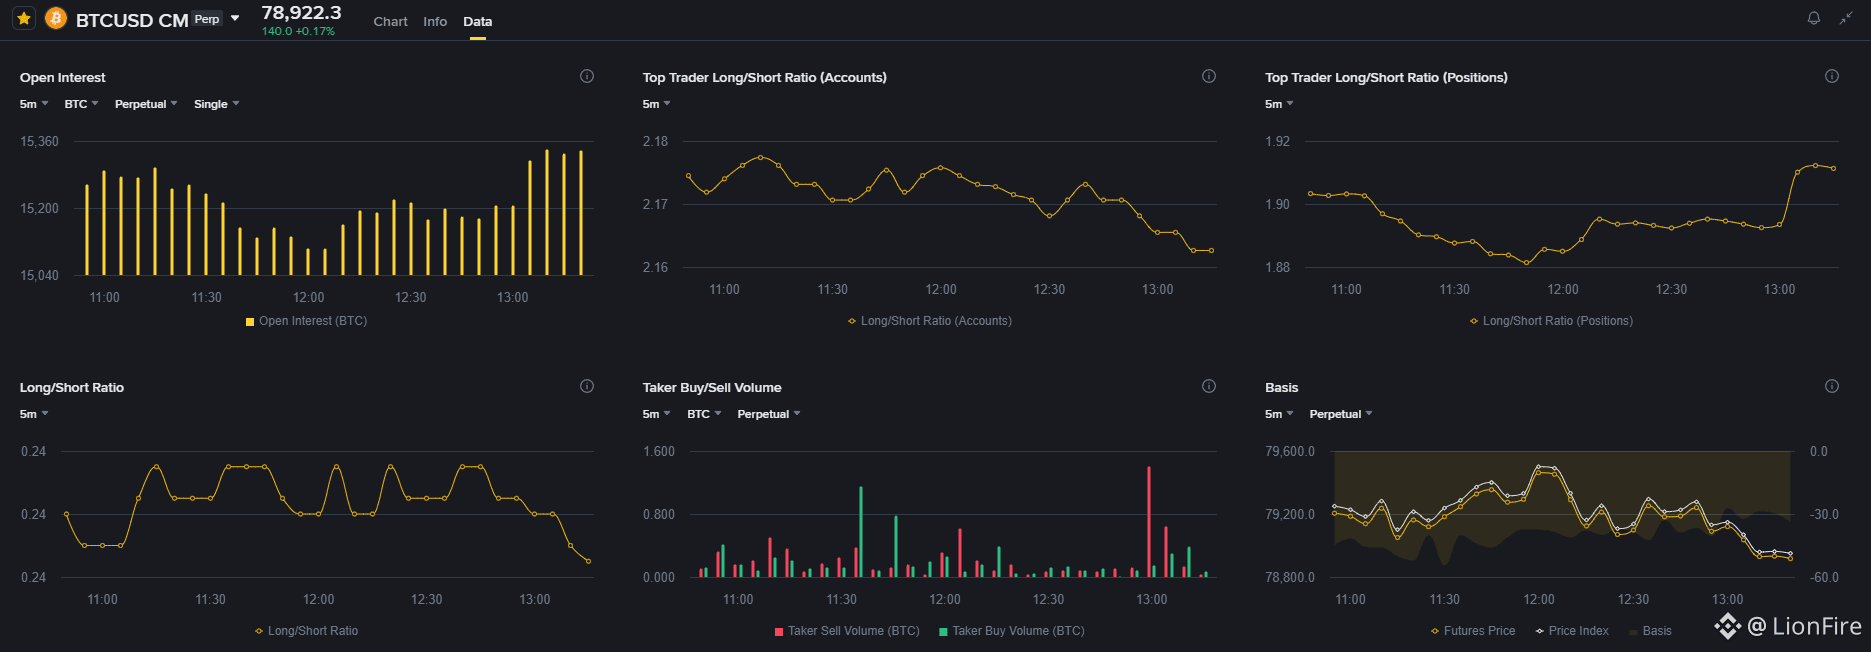This screenshot has width=1871, height=652.
Task: Open the 5m interval dropdown in Open Interest
Action: [x=34, y=104]
